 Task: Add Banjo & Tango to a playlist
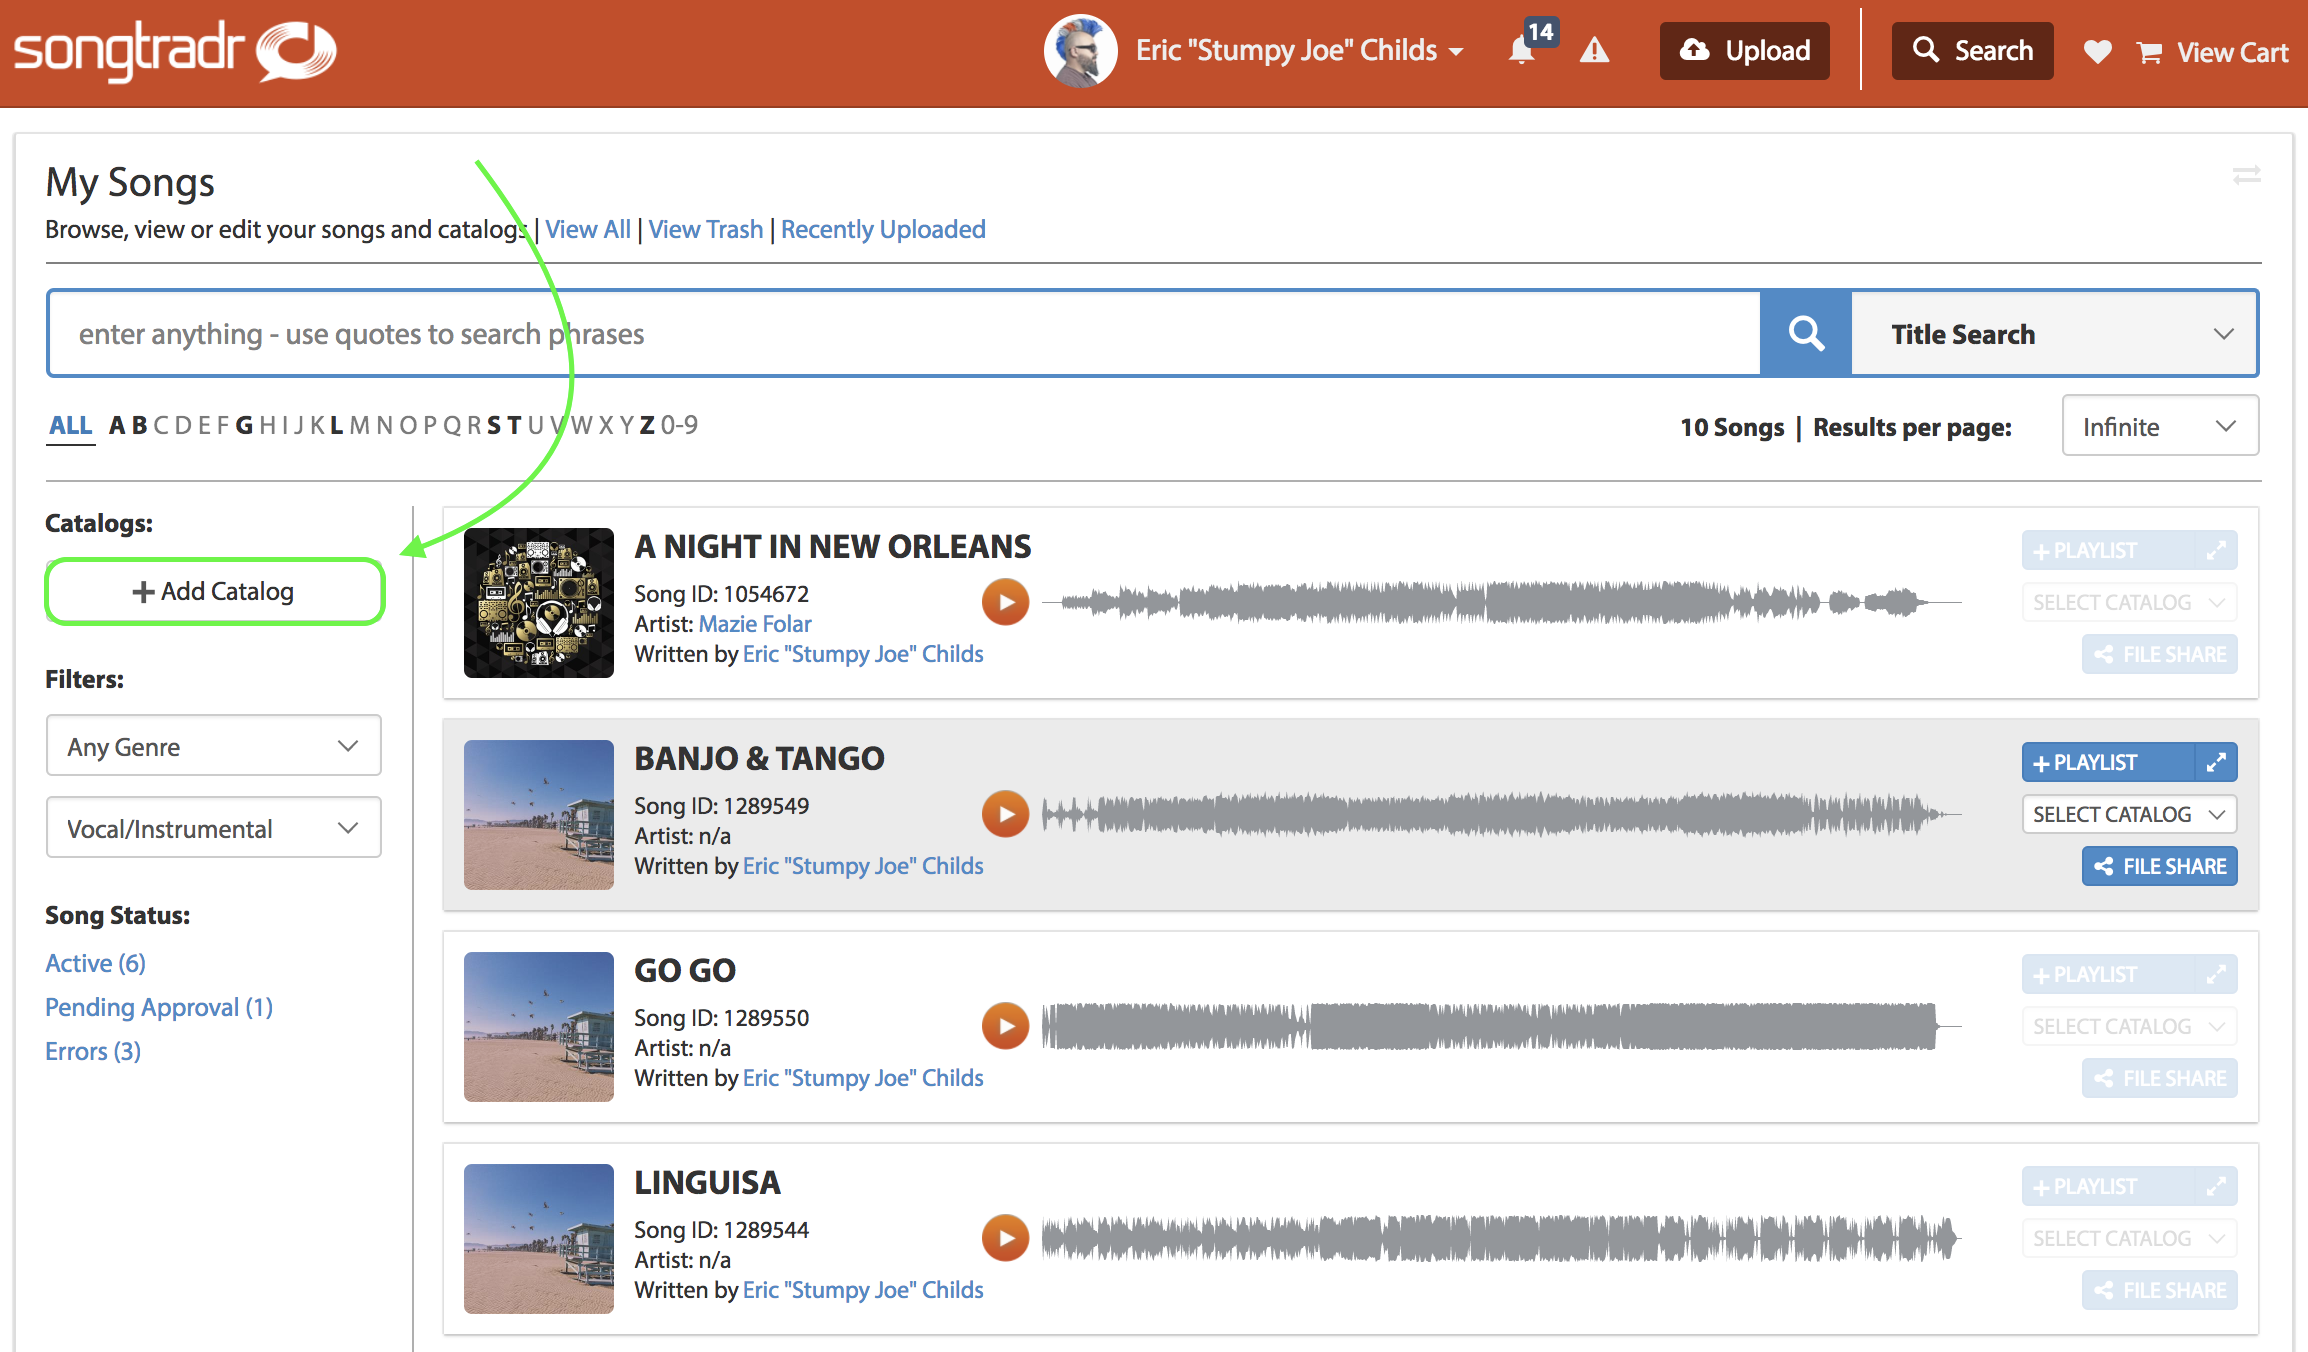2108,762
